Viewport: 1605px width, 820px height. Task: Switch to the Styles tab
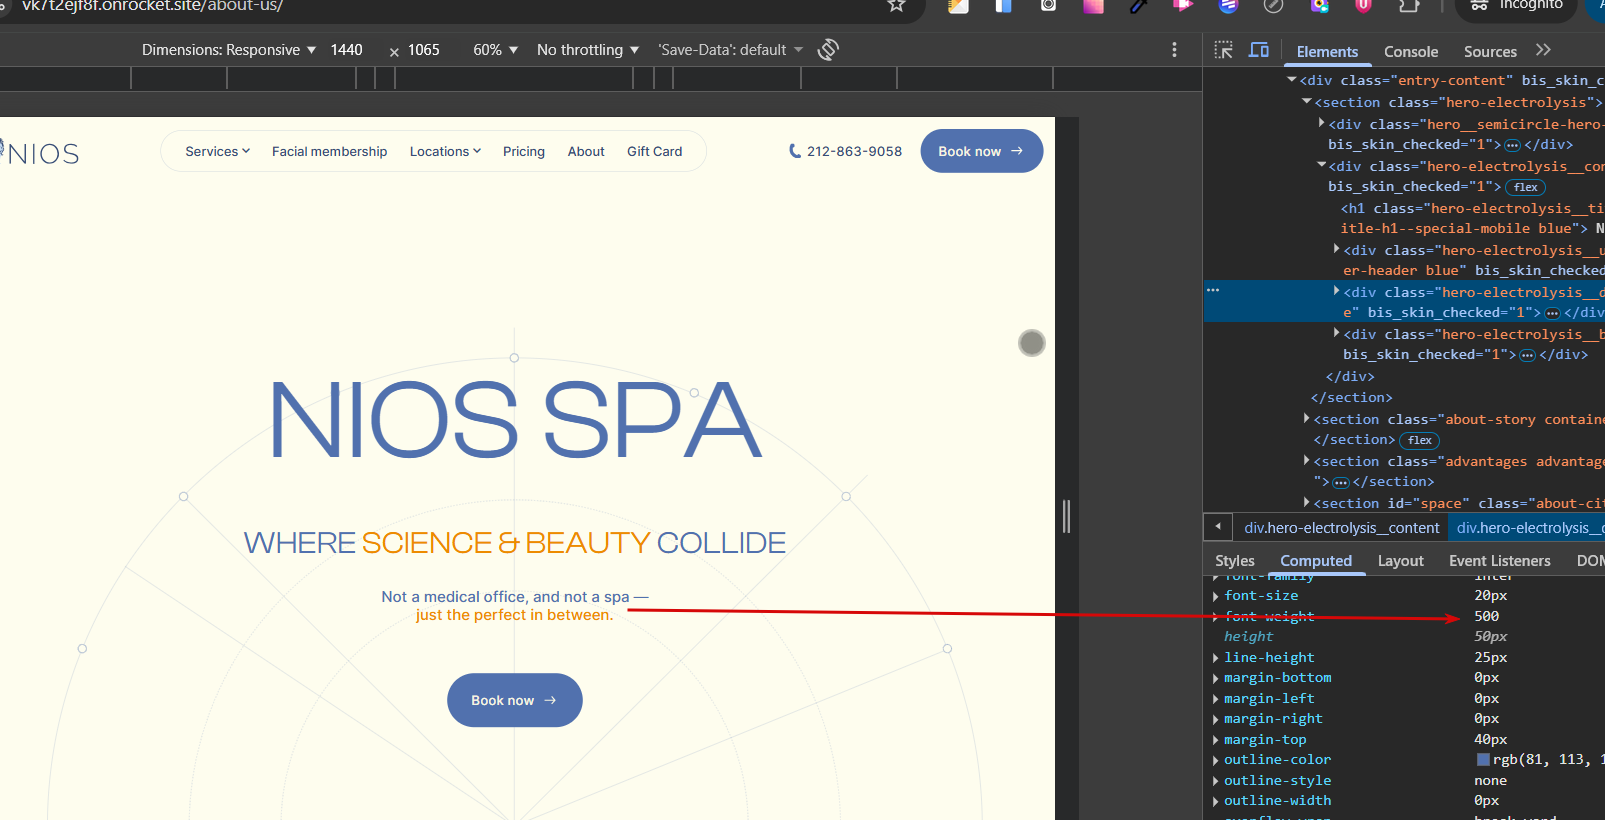[1234, 561]
